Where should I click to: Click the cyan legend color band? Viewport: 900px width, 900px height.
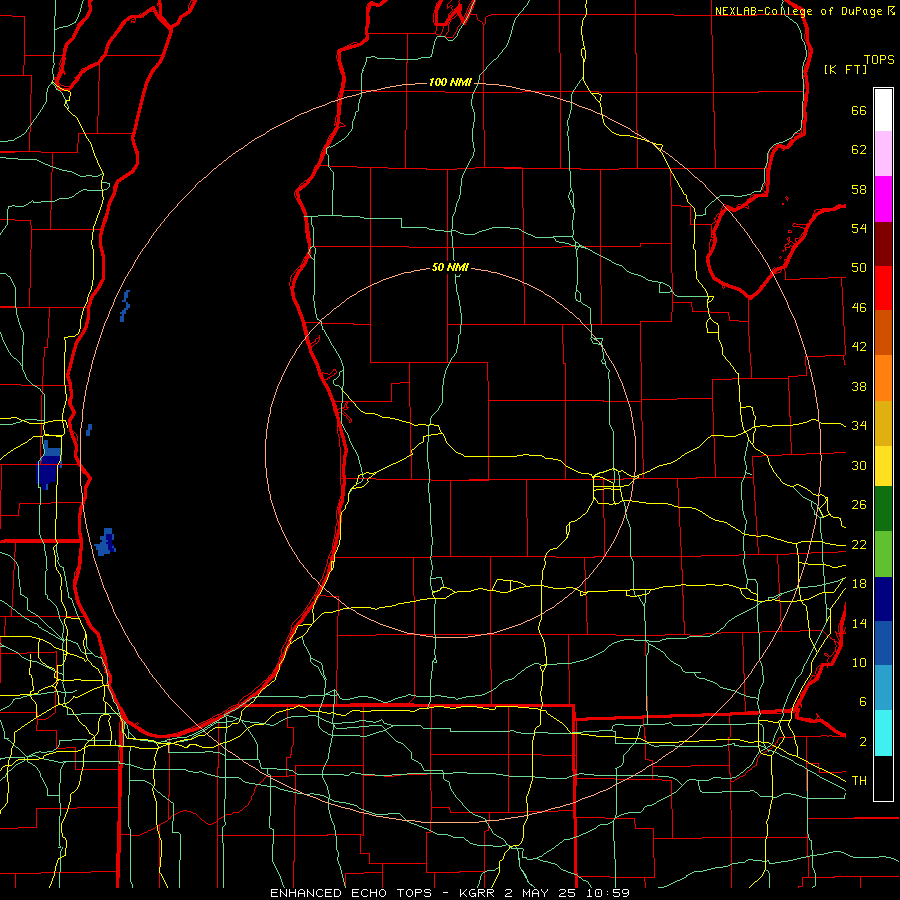point(883,733)
